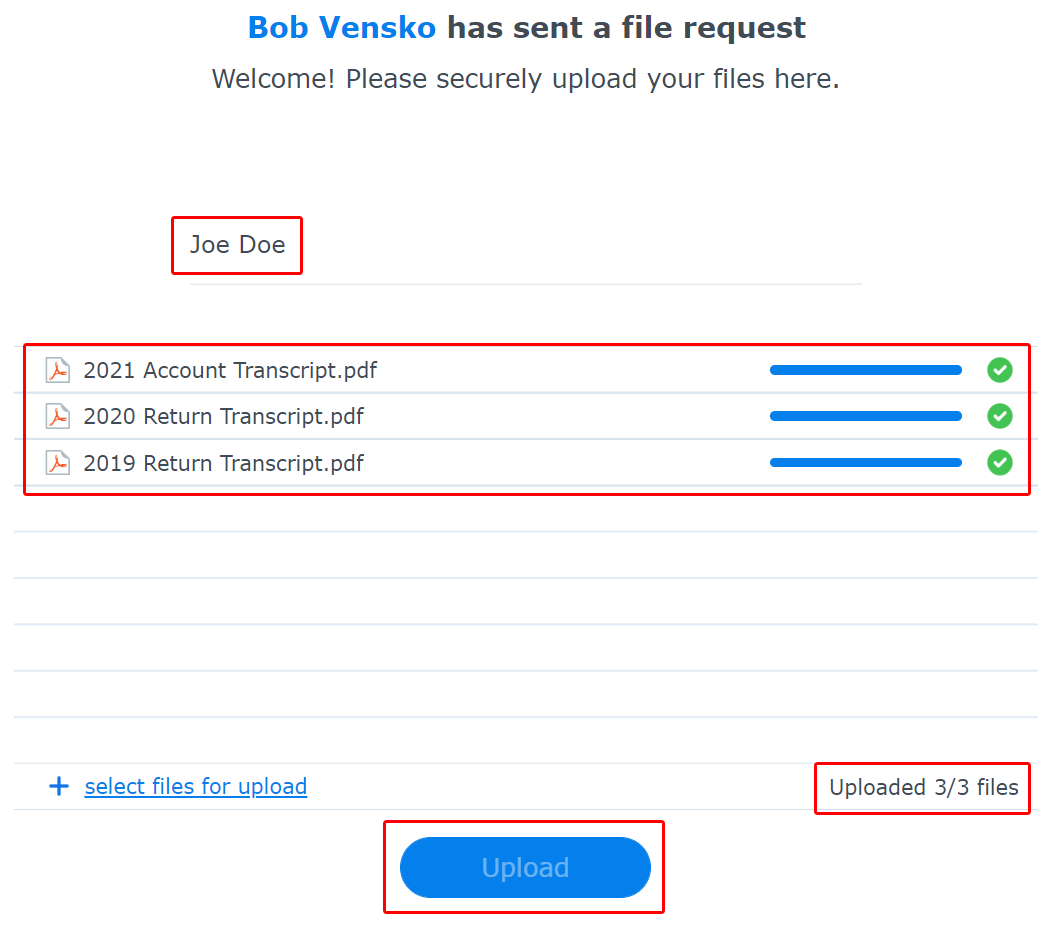Image resolution: width=1052 pixels, height=929 pixels.
Task: Click progress bar of 2021 Account Transcript
Action: (x=865, y=370)
